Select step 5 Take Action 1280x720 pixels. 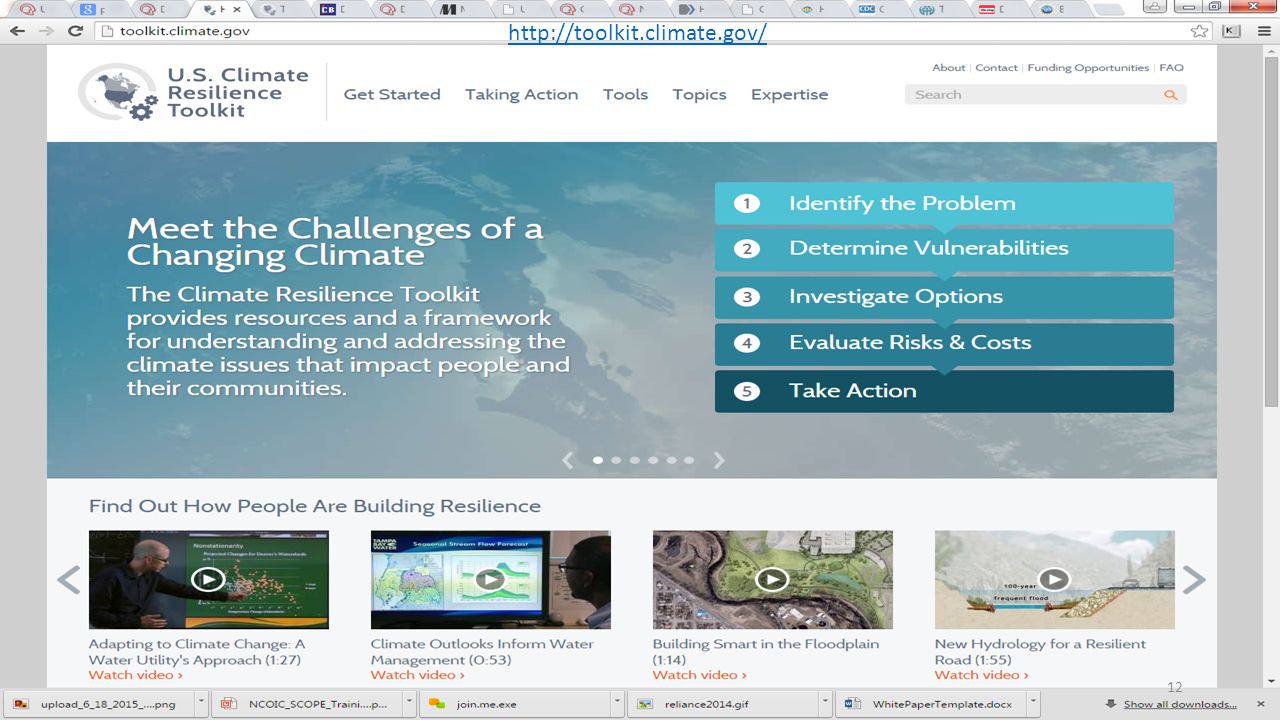tap(944, 391)
